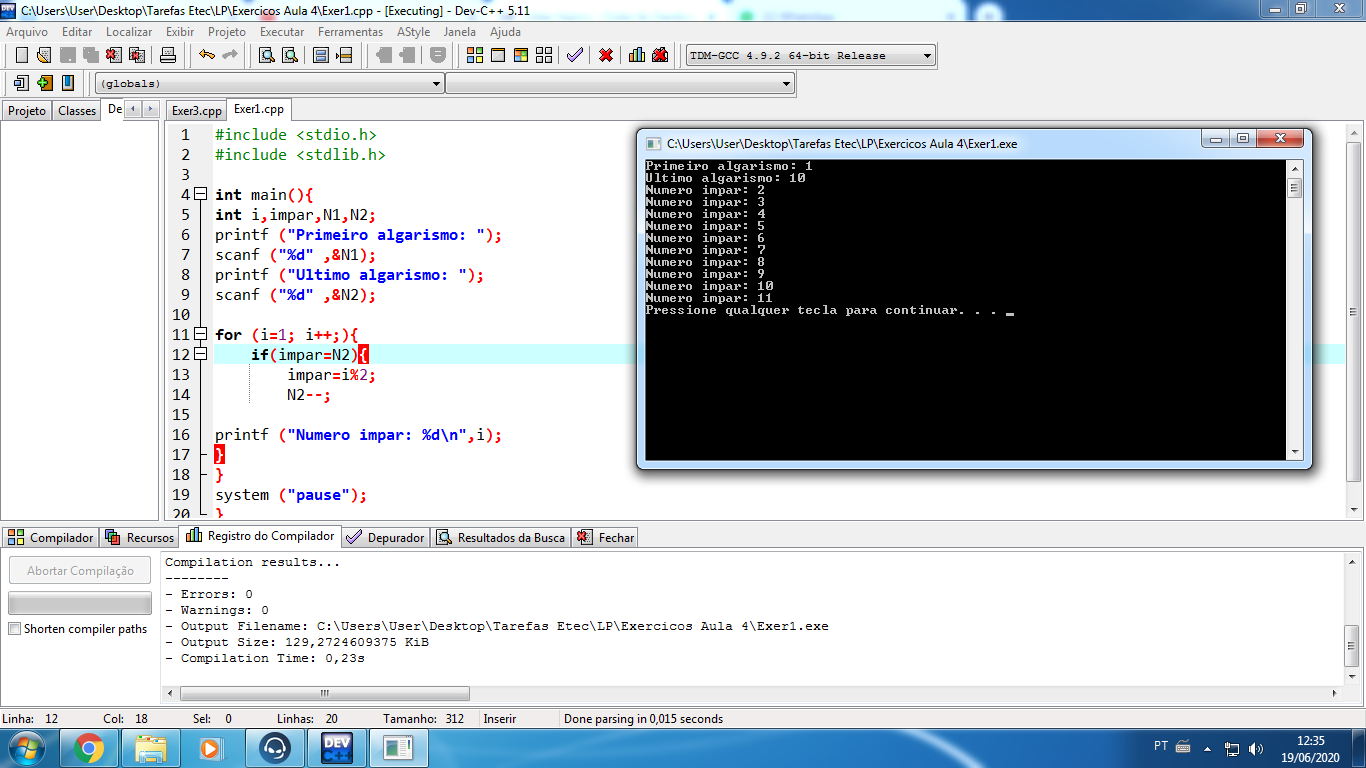Click the Fechar tab in bottom panel
This screenshot has height=768, width=1366.
click(606, 537)
